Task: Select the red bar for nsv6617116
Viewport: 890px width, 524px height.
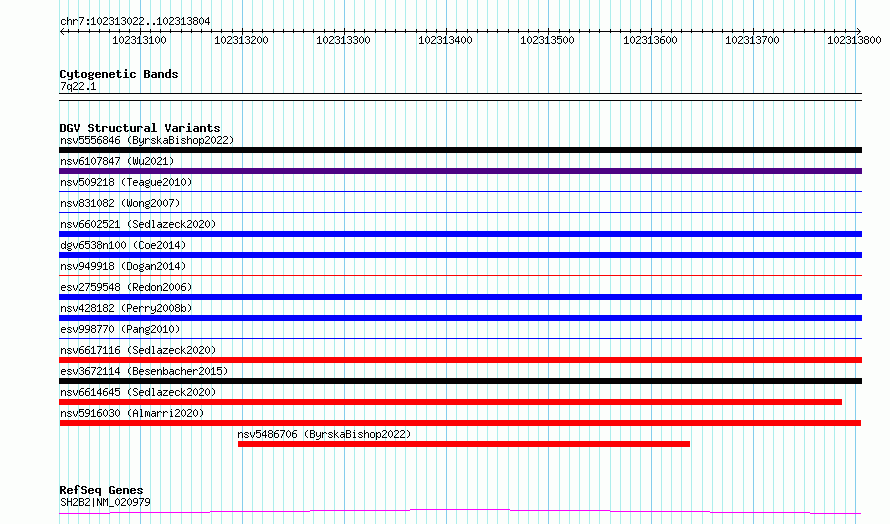Action: click(x=460, y=360)
